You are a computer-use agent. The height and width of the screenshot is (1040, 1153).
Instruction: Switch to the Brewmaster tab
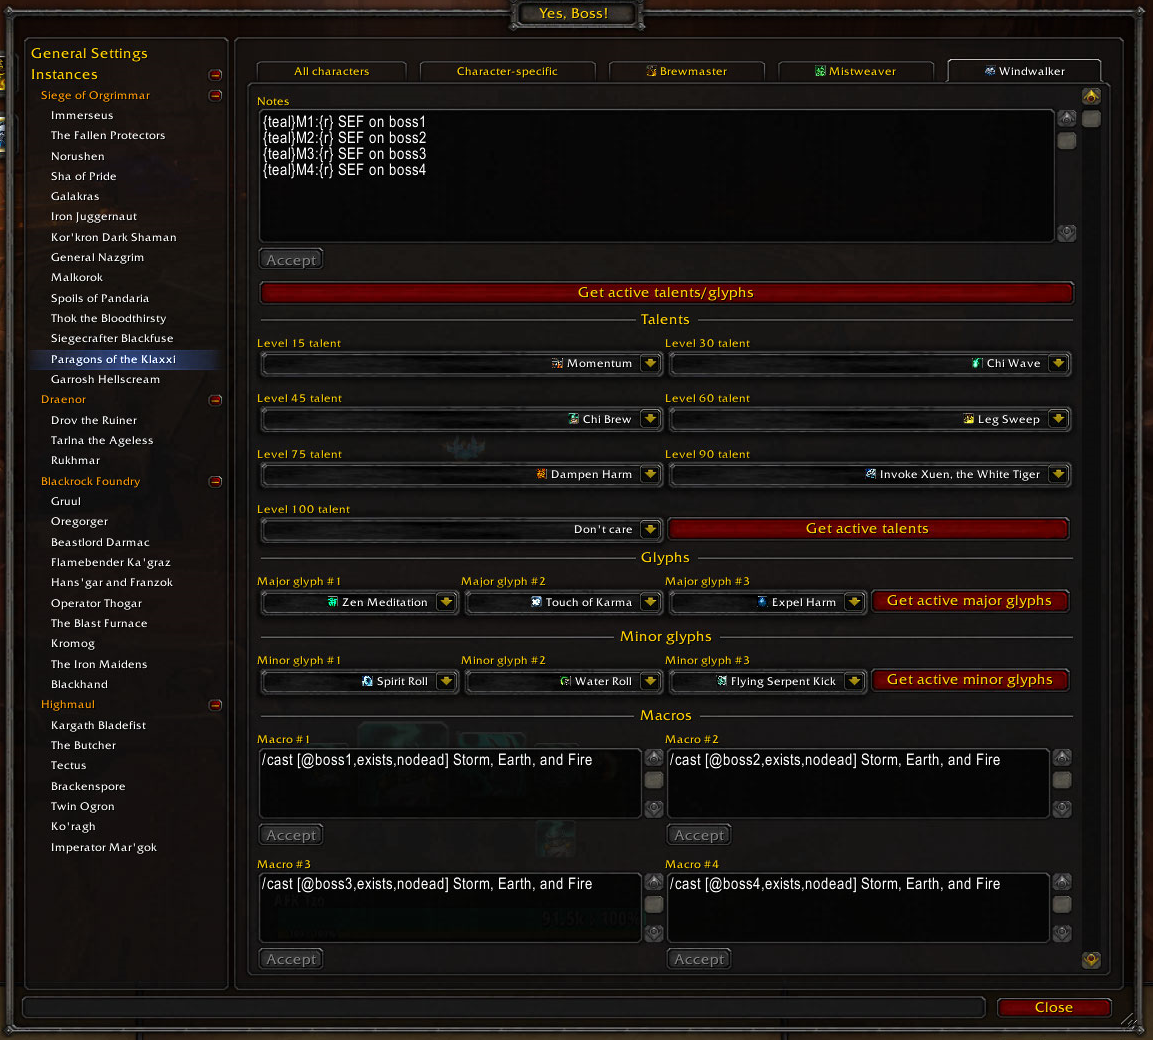[x=686, y=71]
